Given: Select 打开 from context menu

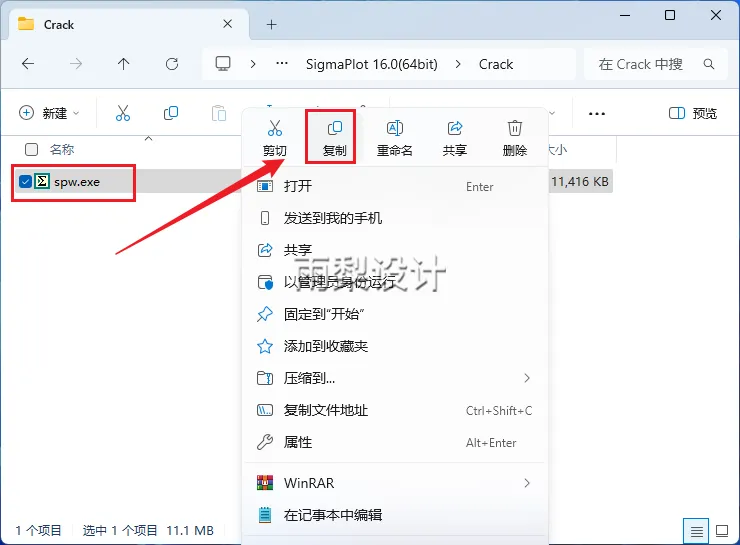Looking at the screenshot, I should pos(395,186).
